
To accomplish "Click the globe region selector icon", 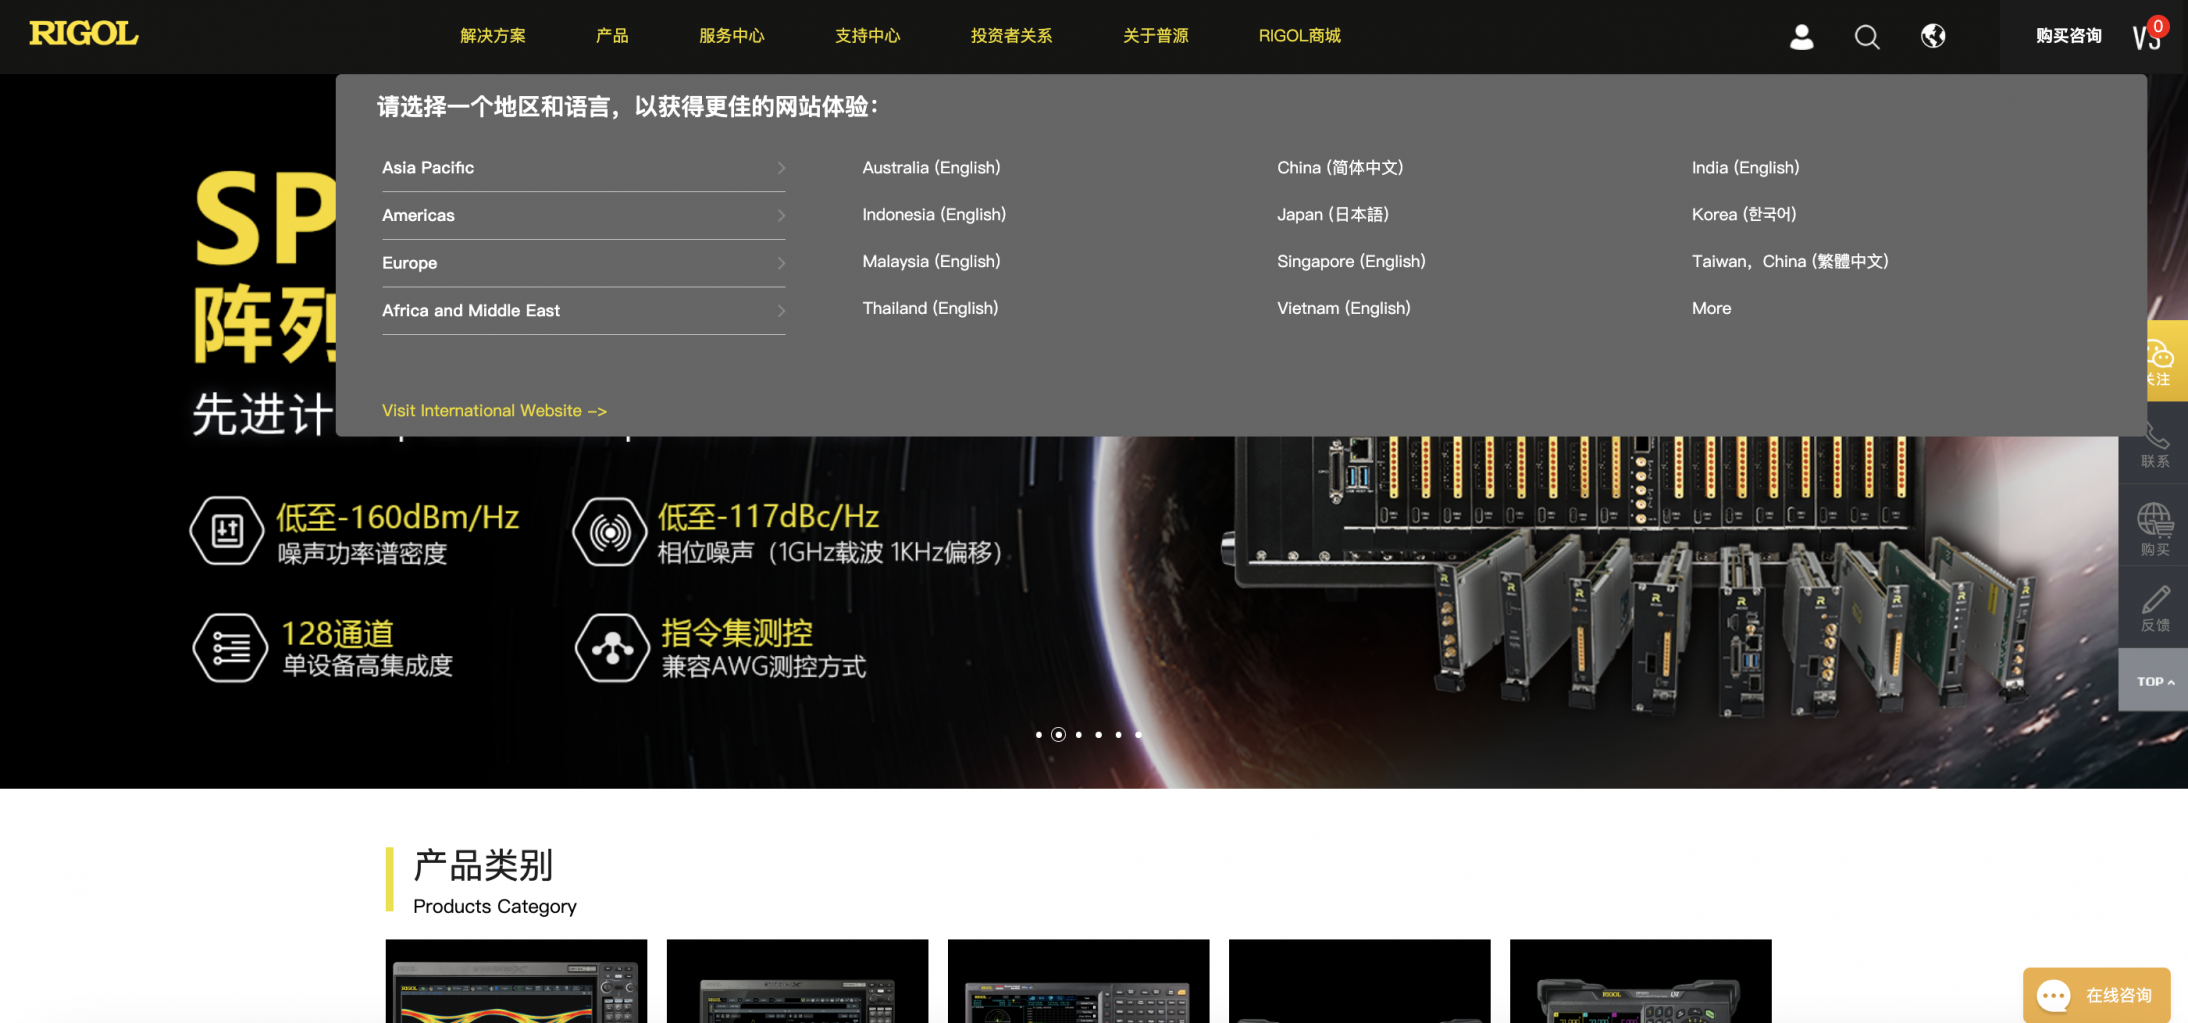I will coord(1933,36).
